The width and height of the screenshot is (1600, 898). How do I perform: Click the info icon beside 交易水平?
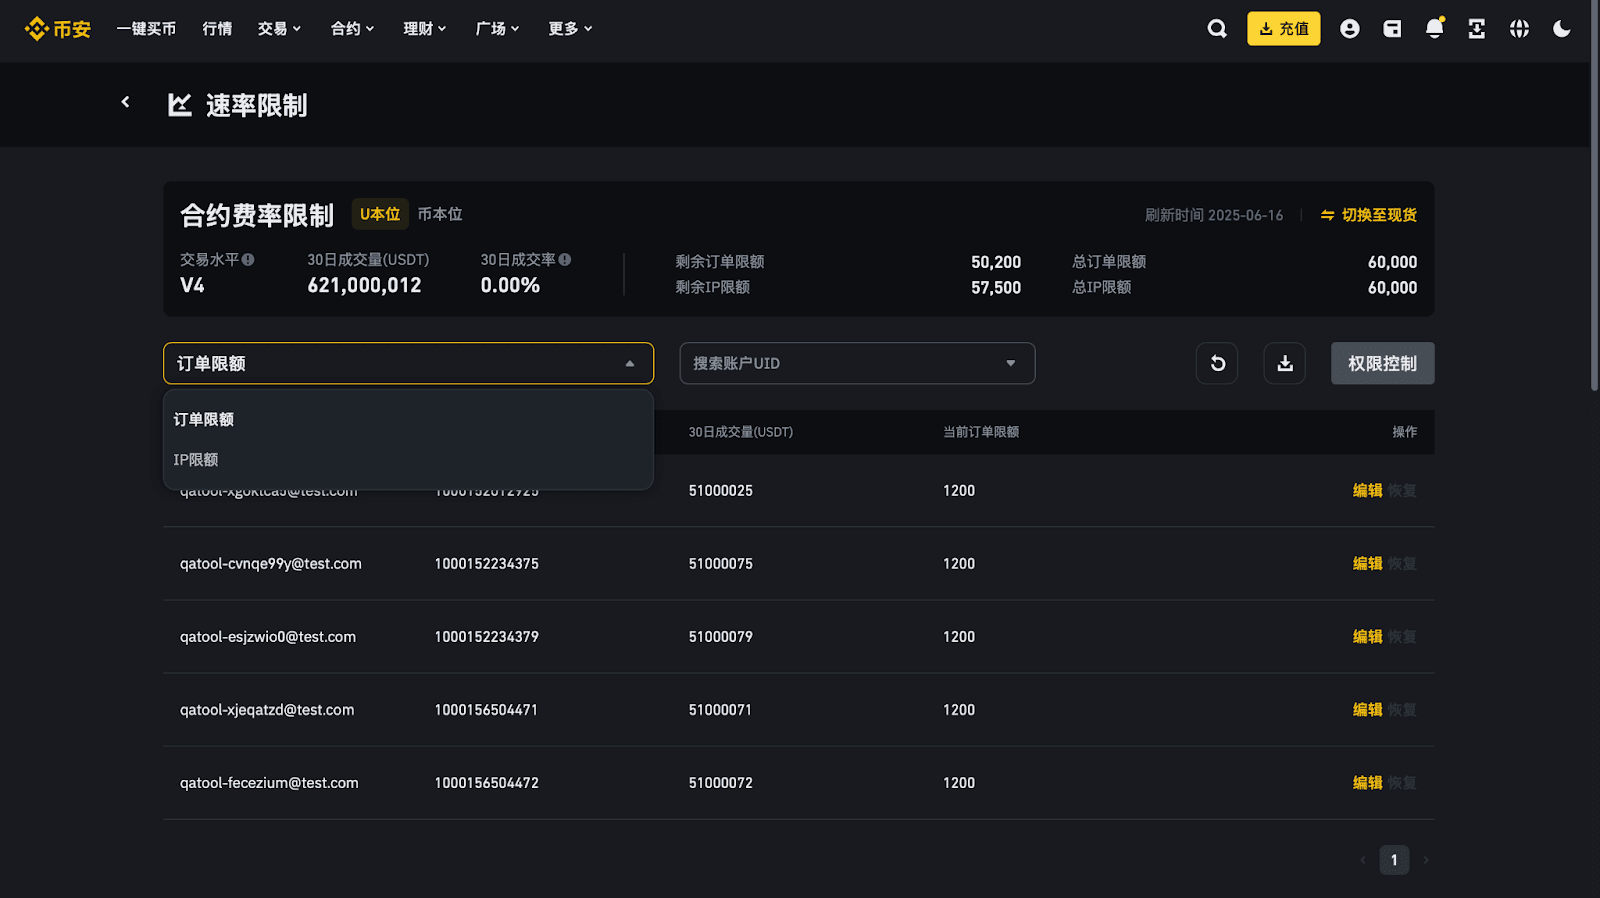pyautogui.click(x=248, y=260)
